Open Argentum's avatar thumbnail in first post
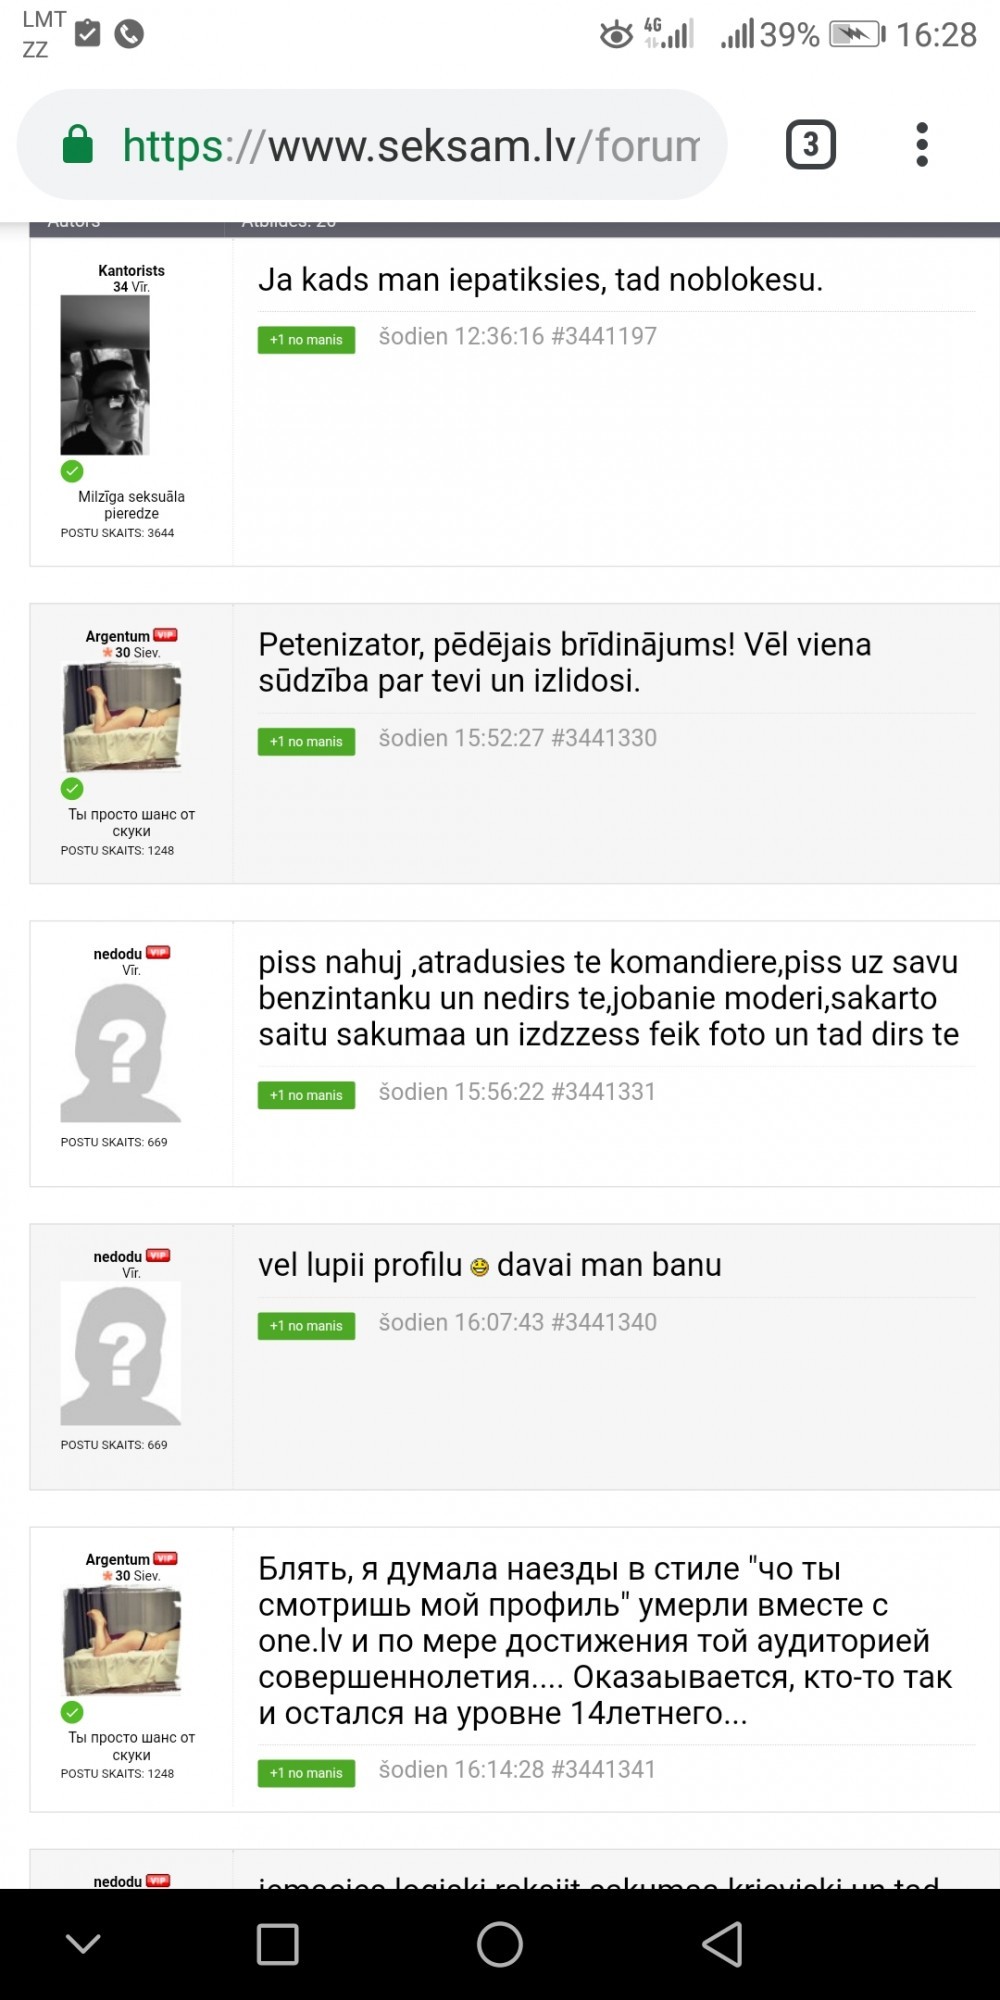1000x2000 pixels. (x=122, y=717)
